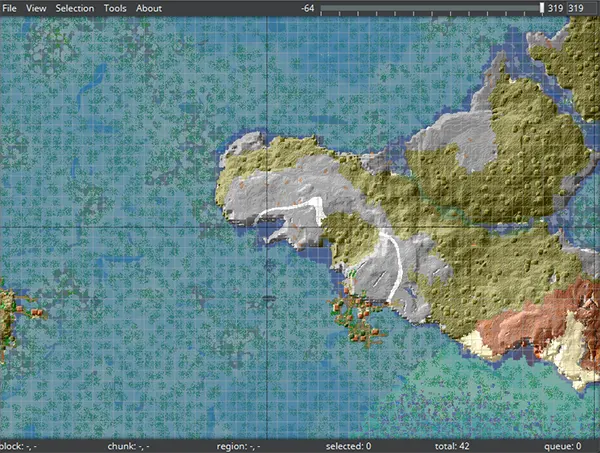Click the 'total: 42' status indicator
600x453 pixels.
453,446
